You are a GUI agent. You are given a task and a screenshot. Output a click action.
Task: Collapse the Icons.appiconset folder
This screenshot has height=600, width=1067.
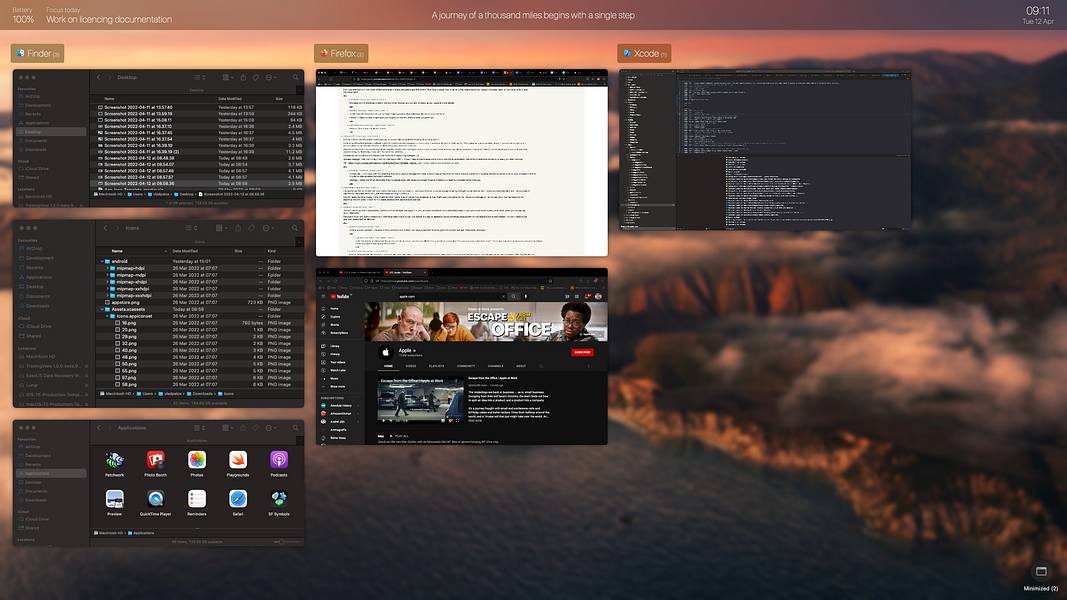coord(108,316)
